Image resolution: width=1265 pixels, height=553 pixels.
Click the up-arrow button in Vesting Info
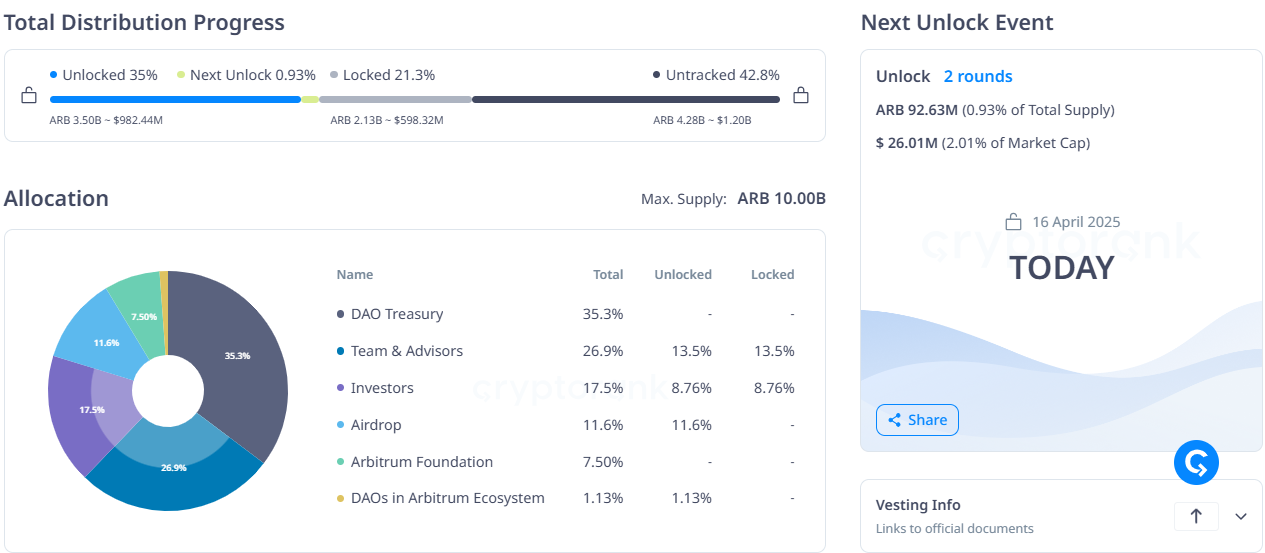click(x=1196, y=516)
